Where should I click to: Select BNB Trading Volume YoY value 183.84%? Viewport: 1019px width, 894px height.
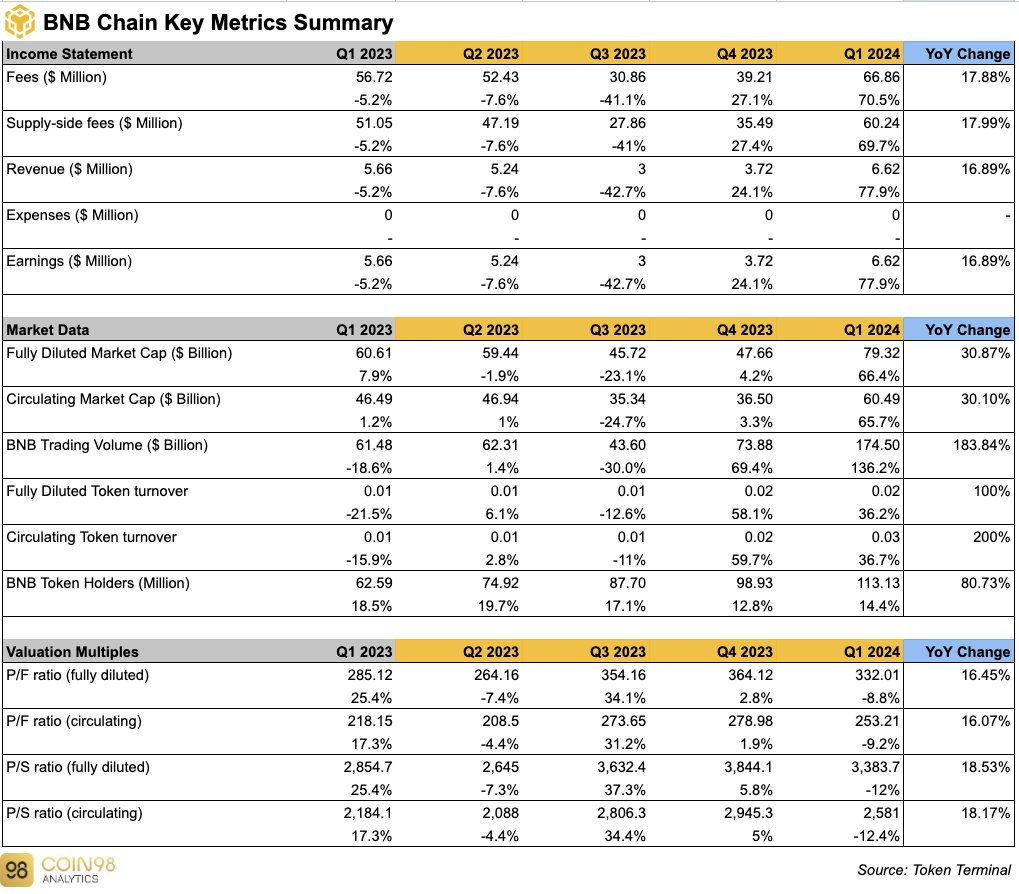tap(981, 445)
